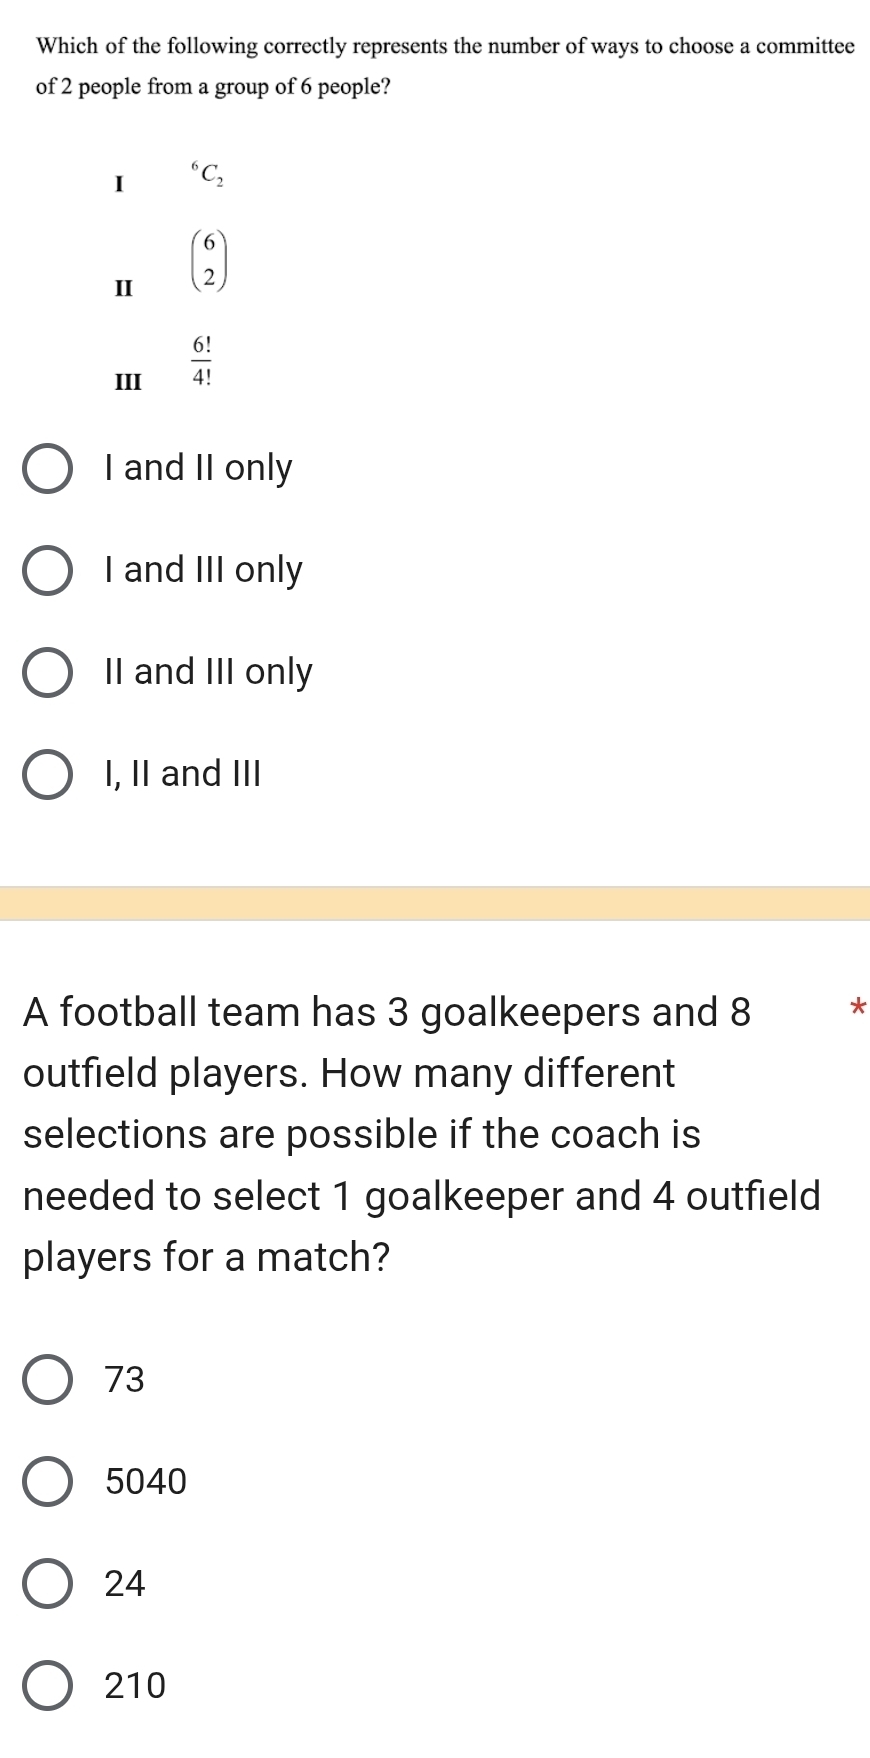
Task: Select the 'I and III only' radio button
Action: click(x=47, y=571)
